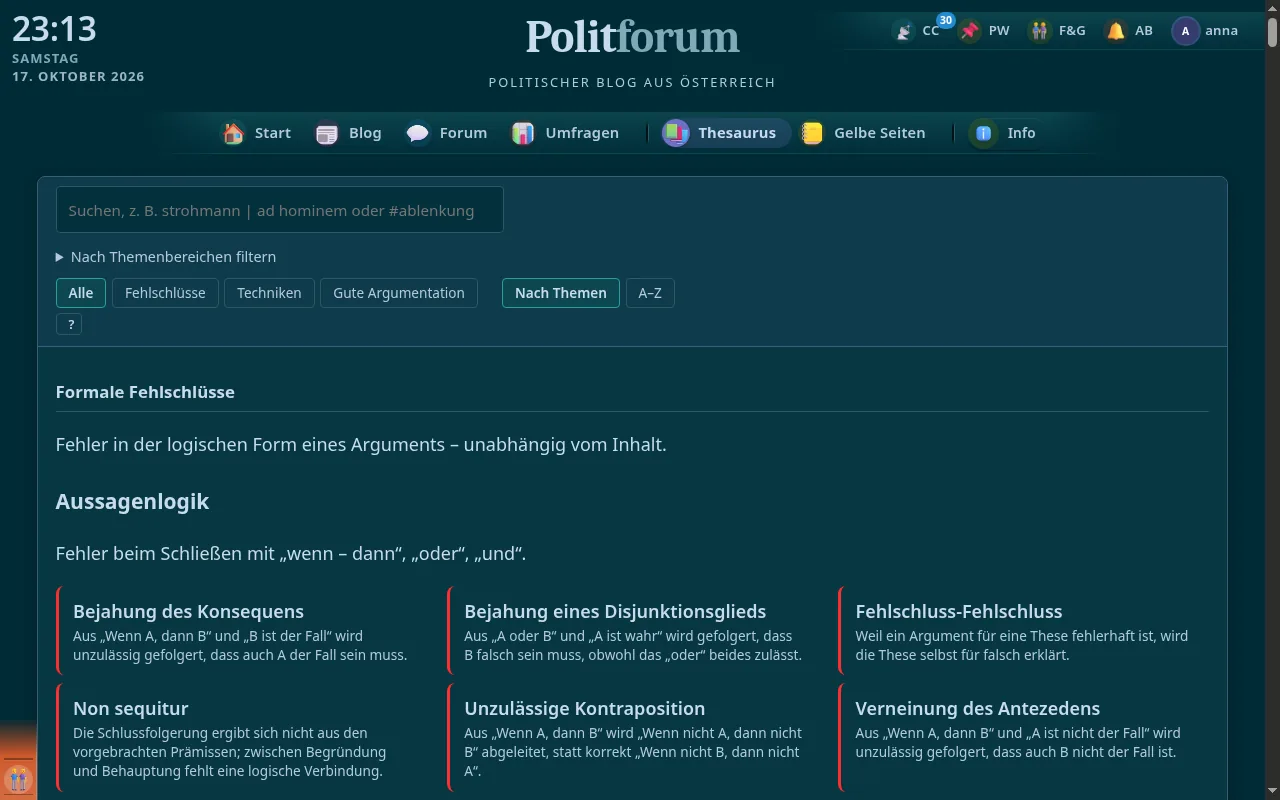Click the question mark help button
The image size is (1280, 800).
69,324
